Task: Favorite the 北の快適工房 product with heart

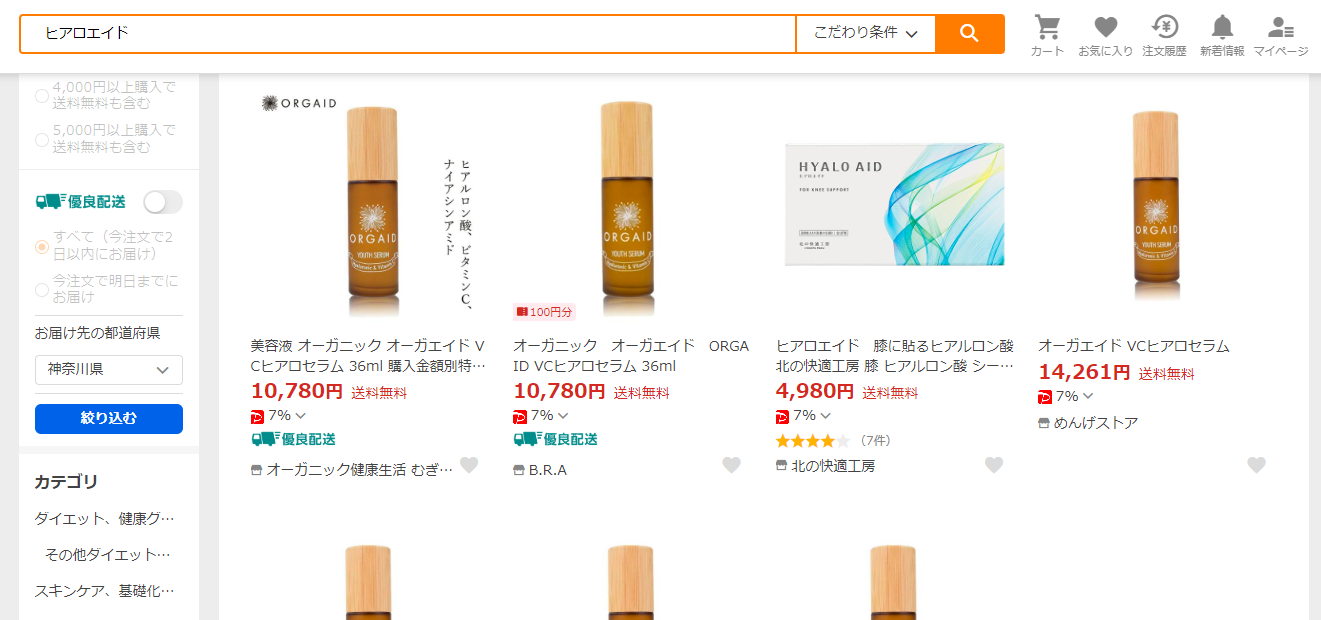Action: pos(994,465)
